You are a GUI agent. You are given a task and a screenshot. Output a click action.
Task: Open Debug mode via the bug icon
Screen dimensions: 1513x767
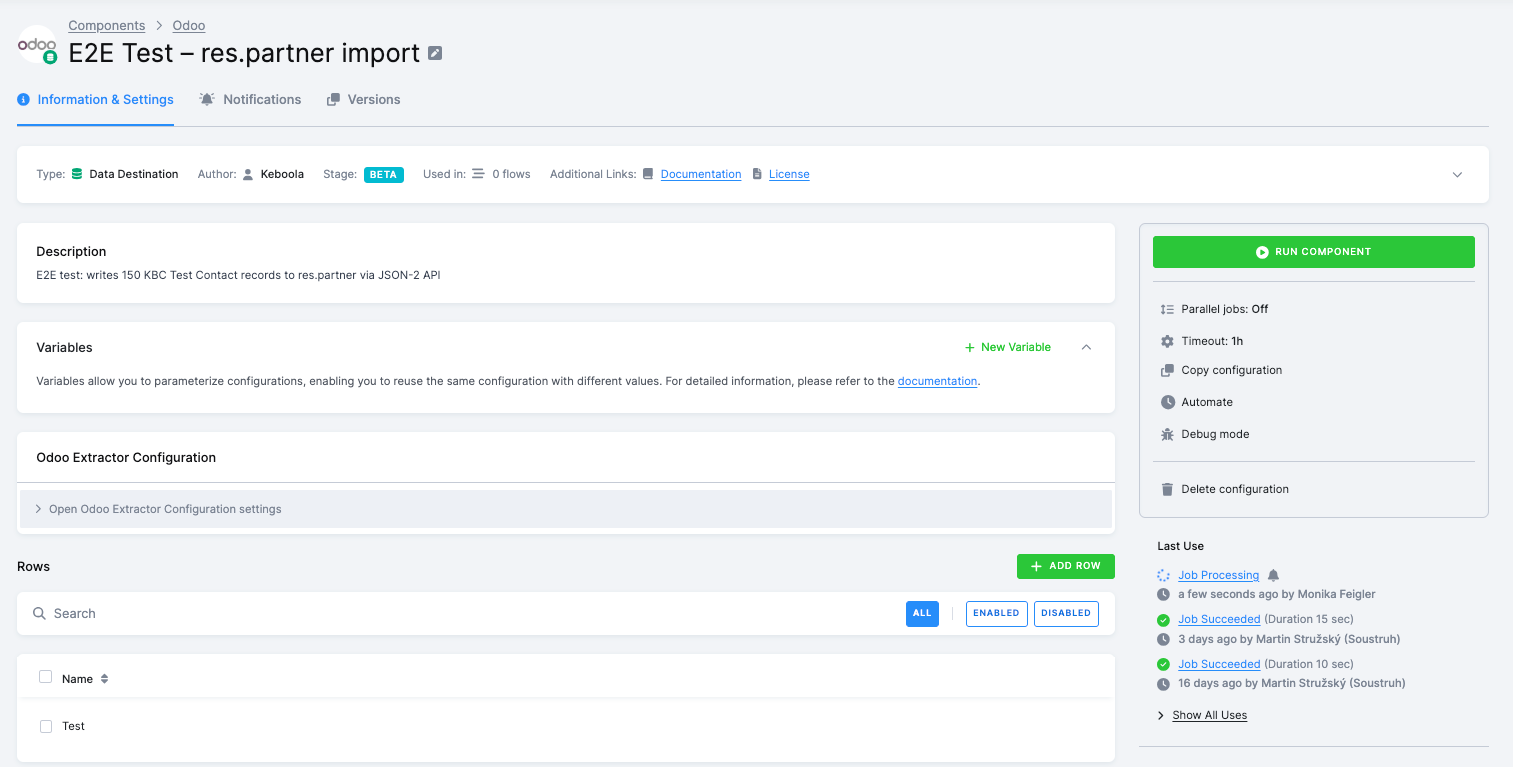pyautogui.click(x=1167, y=433)
